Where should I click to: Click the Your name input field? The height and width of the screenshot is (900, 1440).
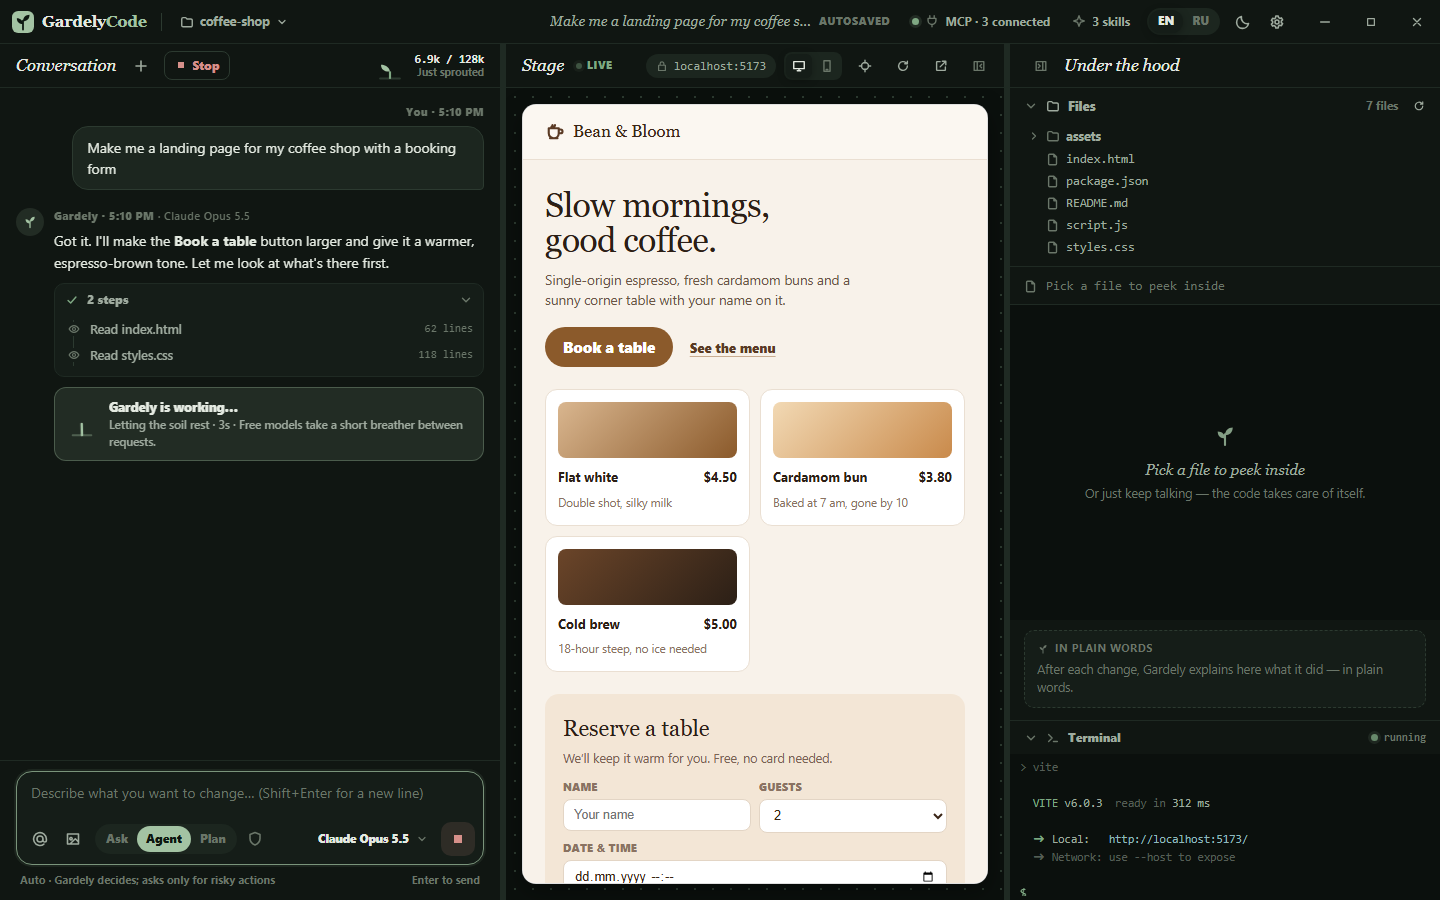pos(657,815)
